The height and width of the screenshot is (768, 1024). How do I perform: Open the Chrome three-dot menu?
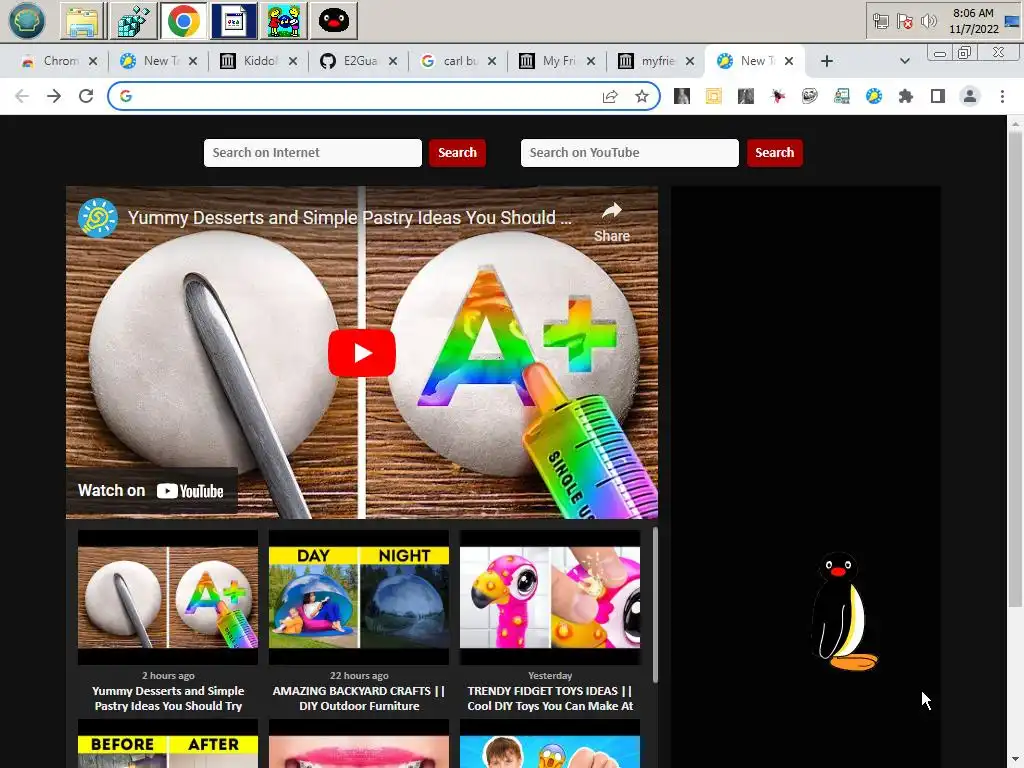click(x=1002, y=97)
